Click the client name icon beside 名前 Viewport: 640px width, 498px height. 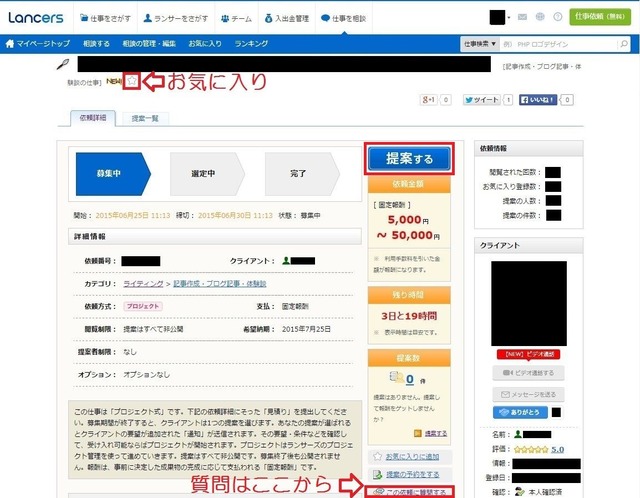[x=518, y=434]
